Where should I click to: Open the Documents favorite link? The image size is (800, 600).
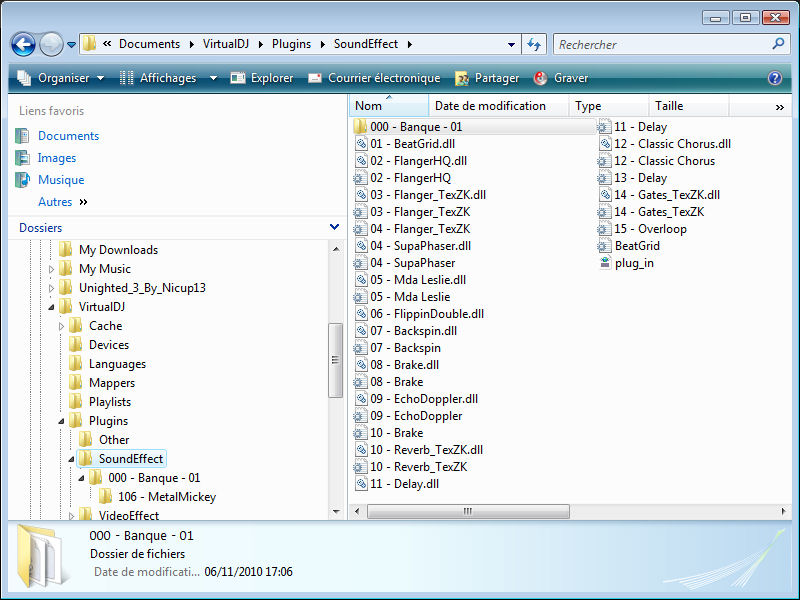click(x=68, y=136)
